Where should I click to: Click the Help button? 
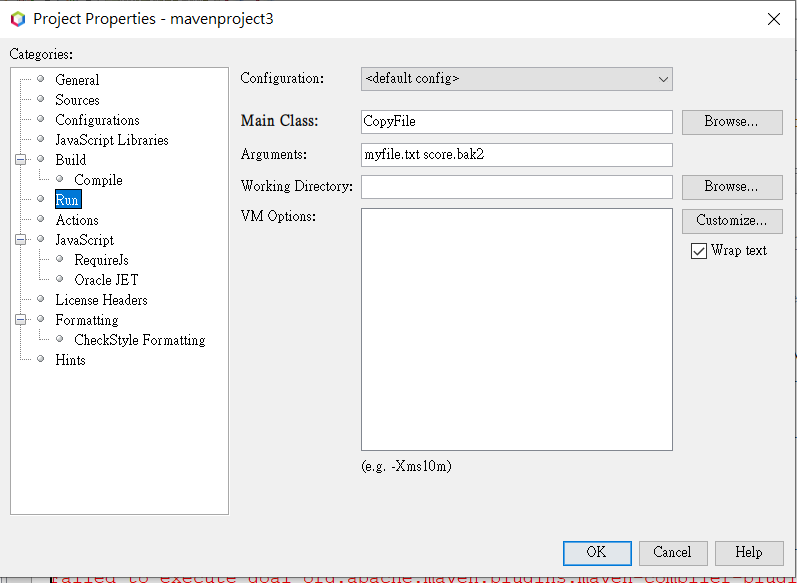click(x=749, y=553)
